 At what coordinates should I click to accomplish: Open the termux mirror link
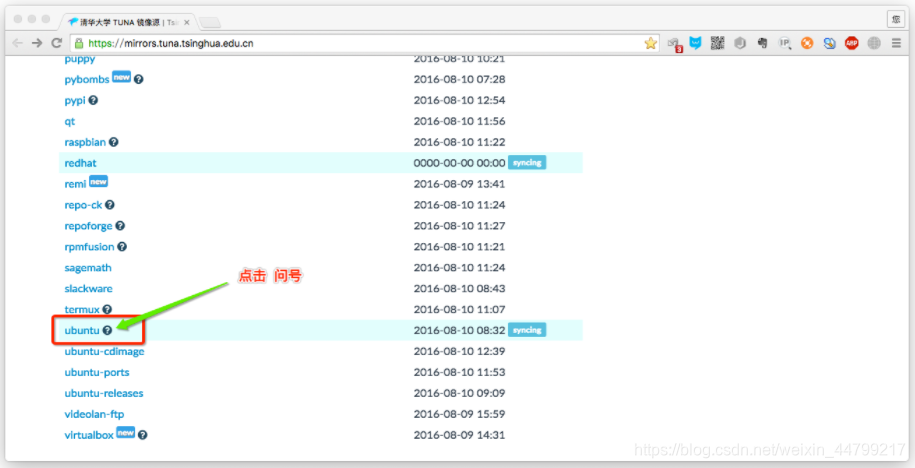click(82, 309)
